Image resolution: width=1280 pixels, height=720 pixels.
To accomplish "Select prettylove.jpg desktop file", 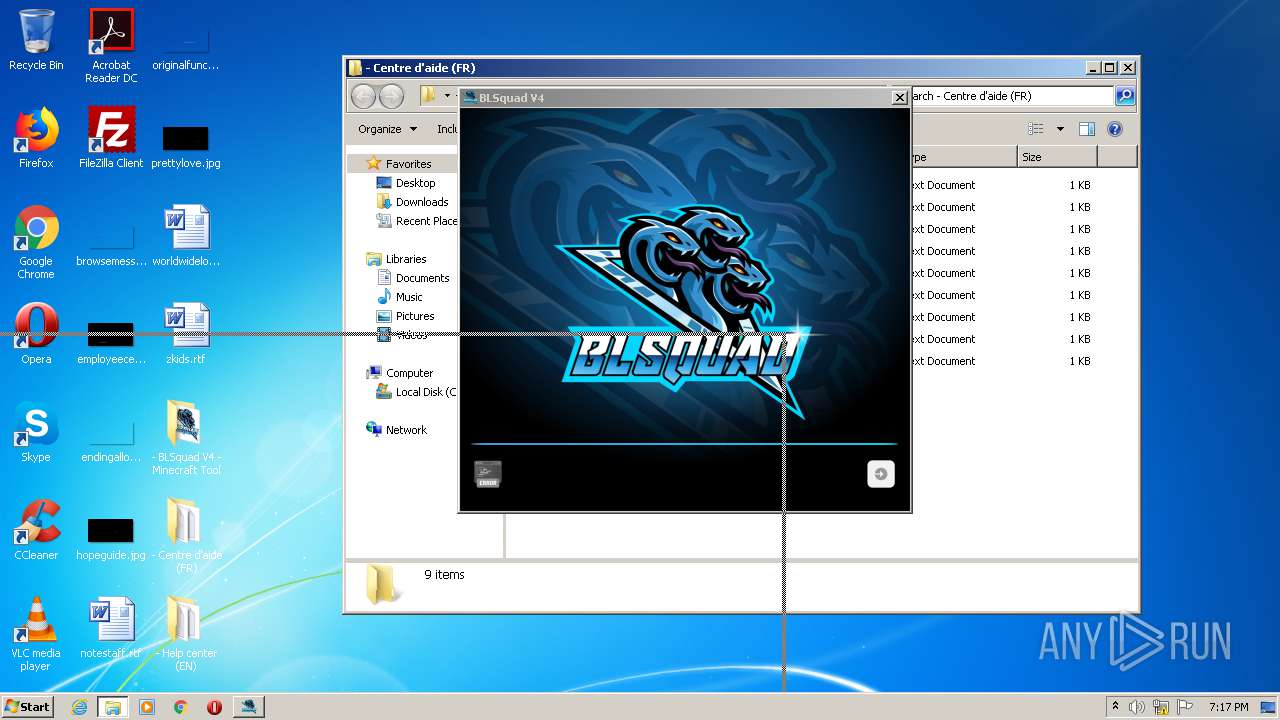I will point(186,146).
